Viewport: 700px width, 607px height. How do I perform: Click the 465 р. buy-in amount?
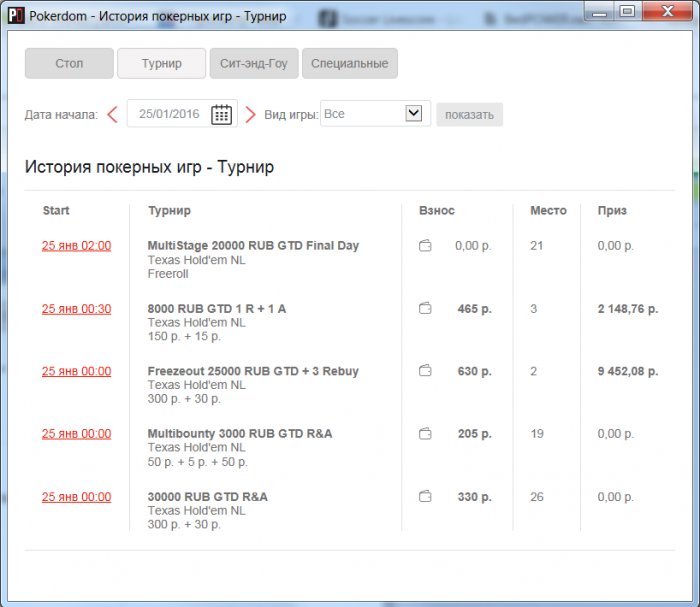pyautogui.click(x=474, y=309)
